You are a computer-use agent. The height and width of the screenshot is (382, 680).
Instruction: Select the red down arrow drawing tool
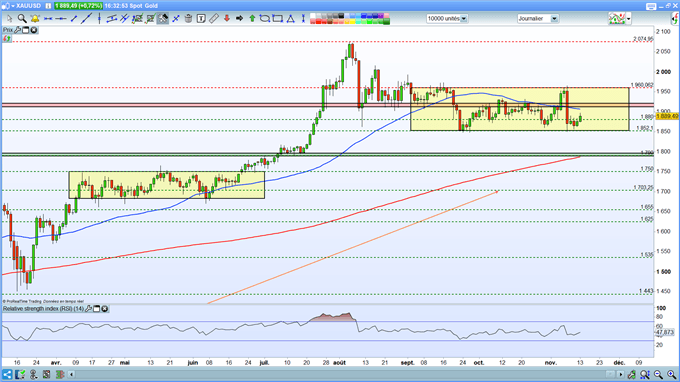[226, 18]
